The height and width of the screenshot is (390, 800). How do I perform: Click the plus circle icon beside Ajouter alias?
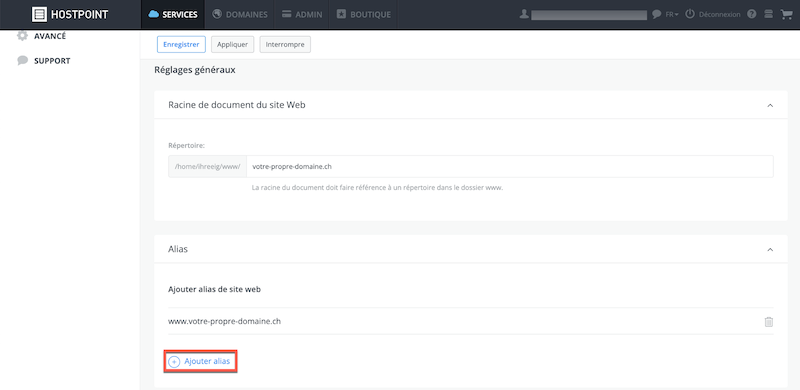click(x=174, y=361)
